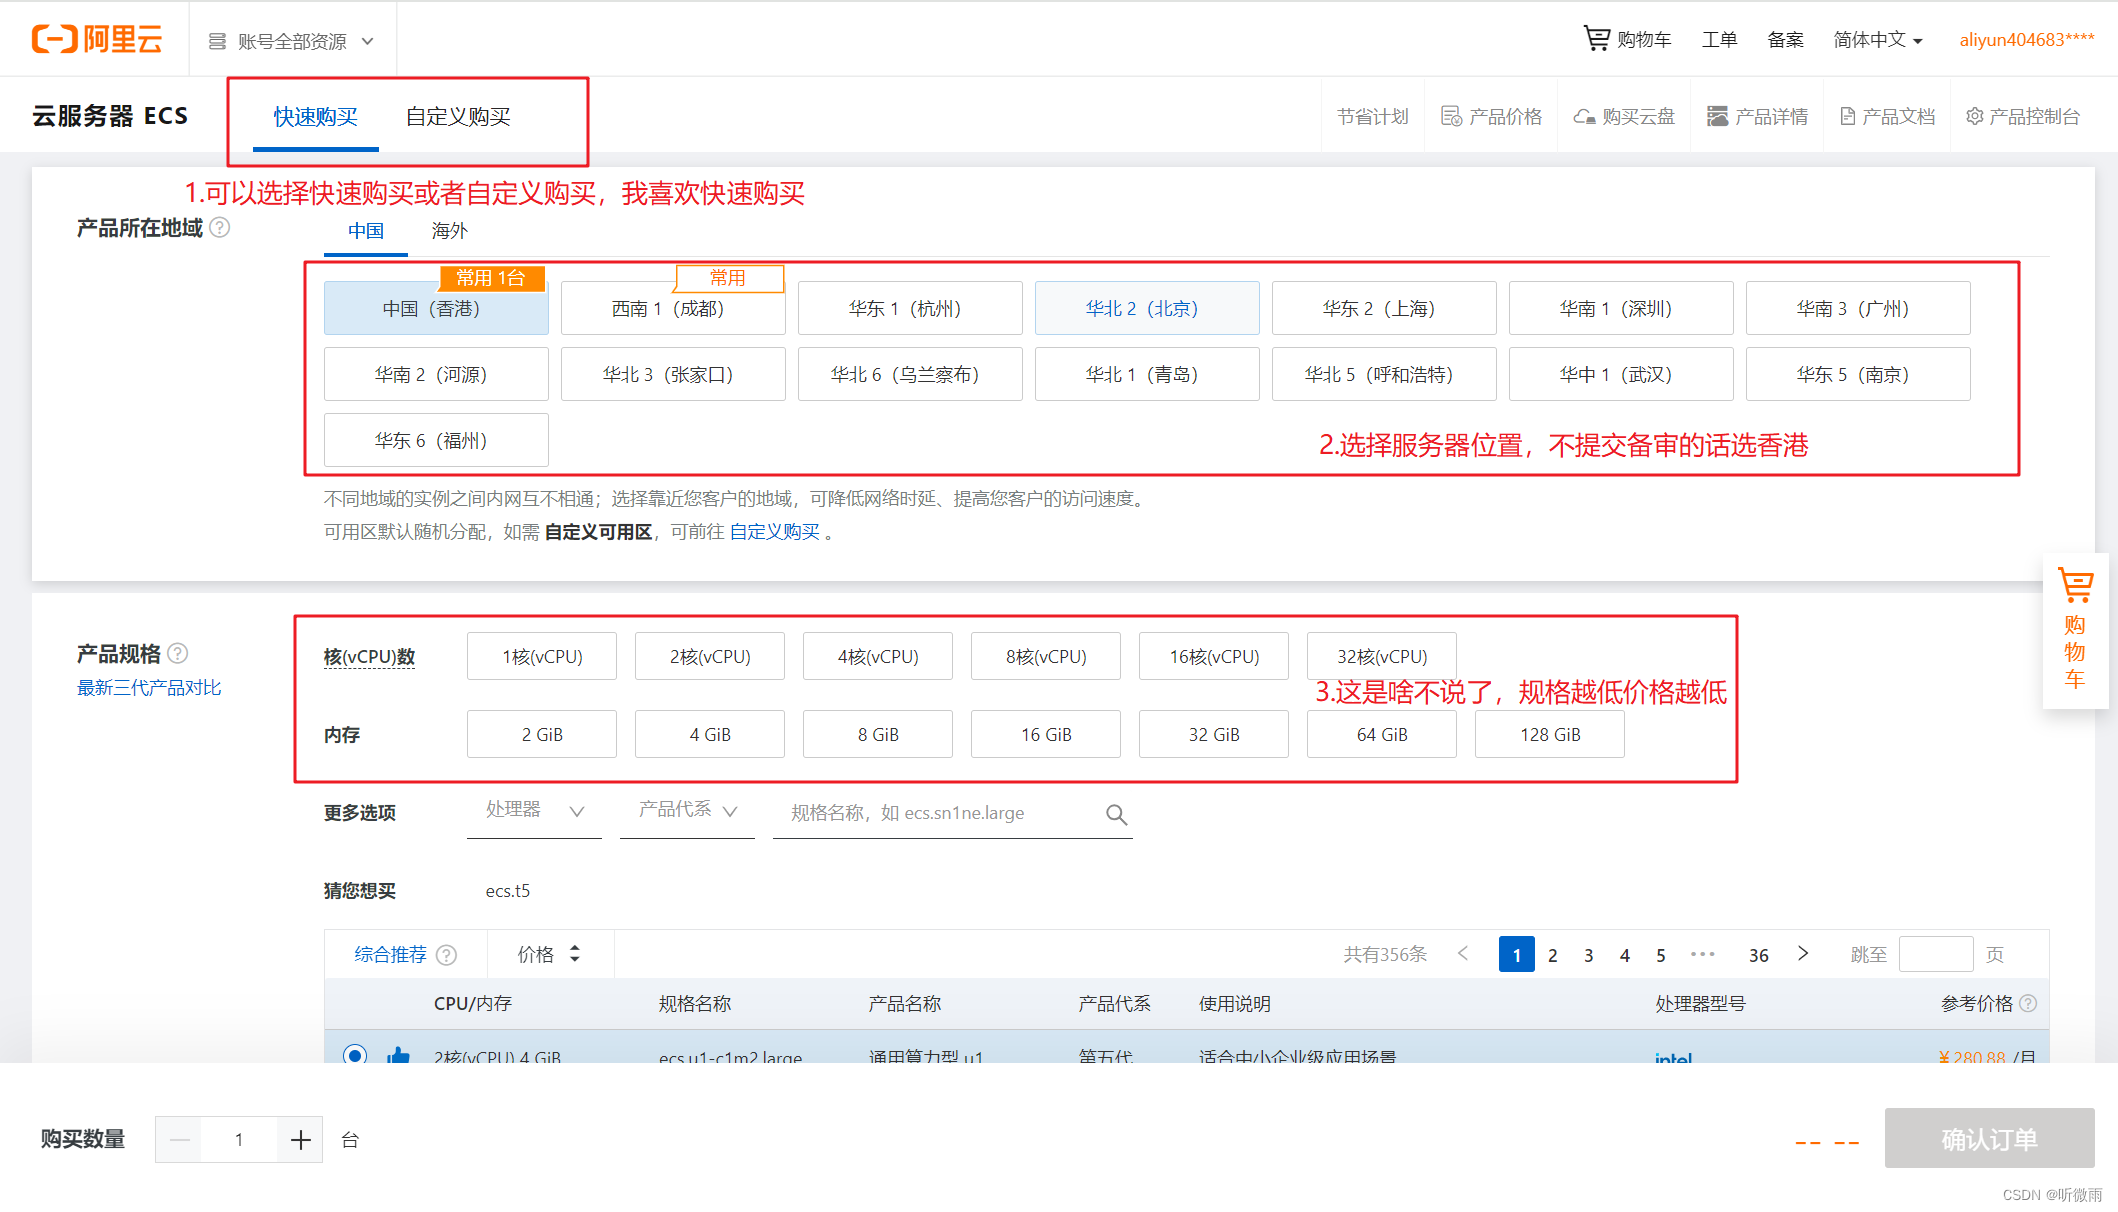Open the shopping cart icon in header
2118x1212 pixels.
[1597, 39]
